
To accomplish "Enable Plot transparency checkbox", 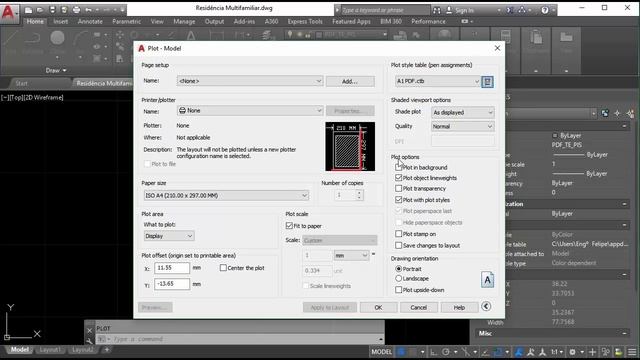I will tap(399, 189).
